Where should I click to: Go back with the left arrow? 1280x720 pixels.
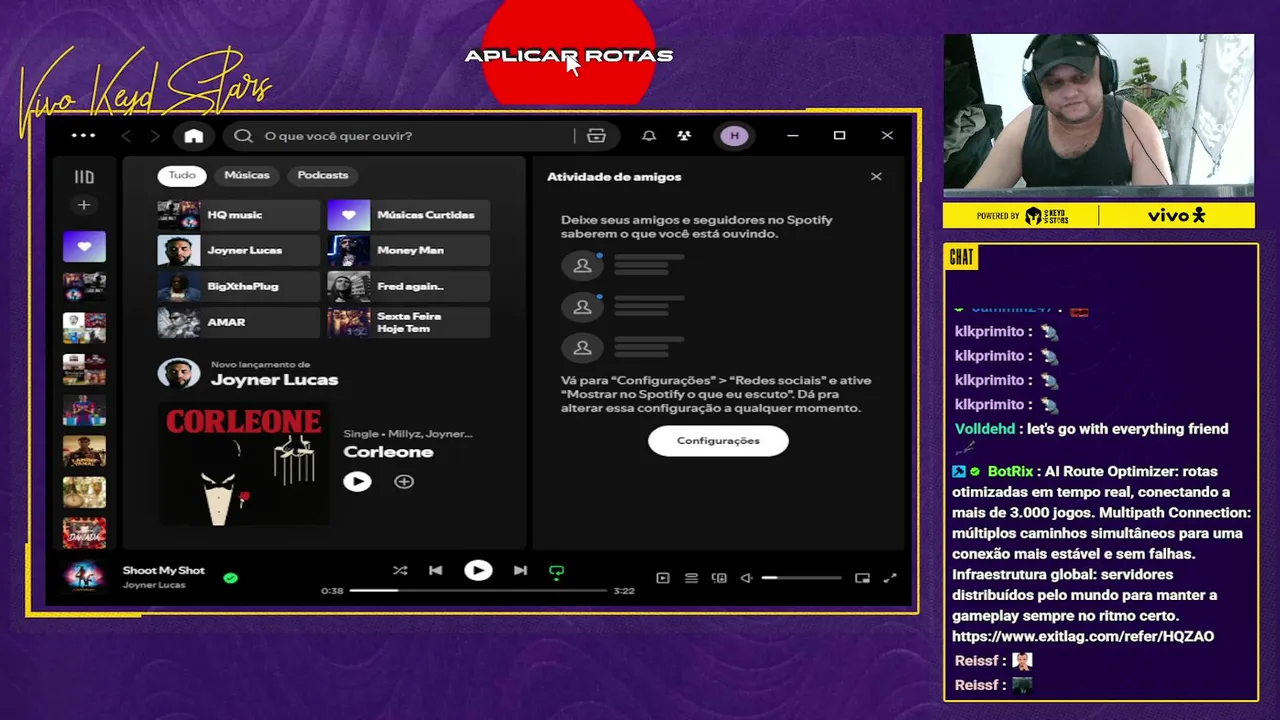(126, 136)
